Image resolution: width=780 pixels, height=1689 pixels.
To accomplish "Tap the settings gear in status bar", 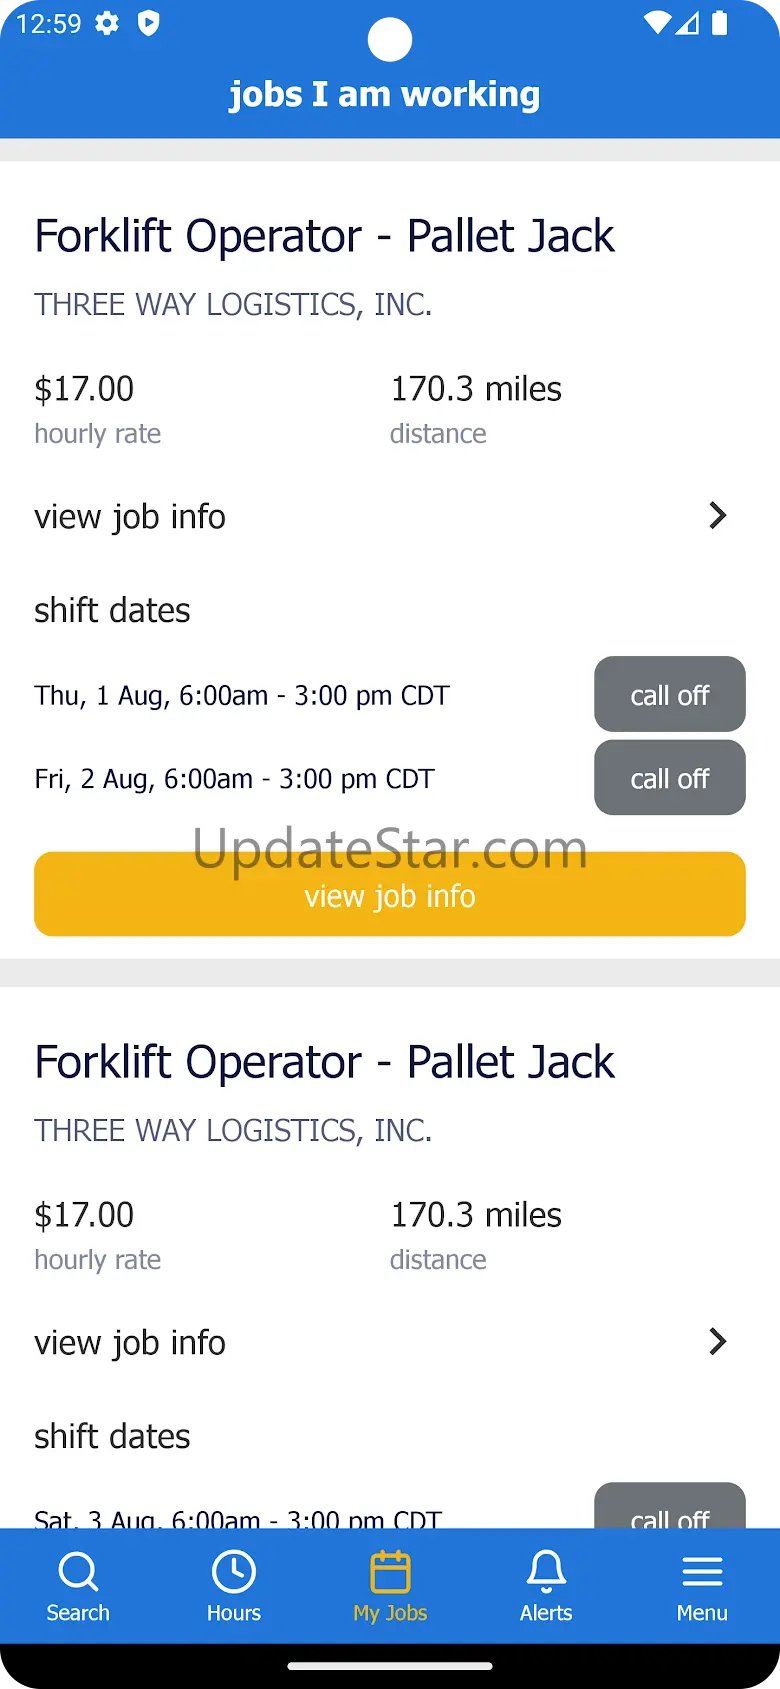I will (107, 23).
